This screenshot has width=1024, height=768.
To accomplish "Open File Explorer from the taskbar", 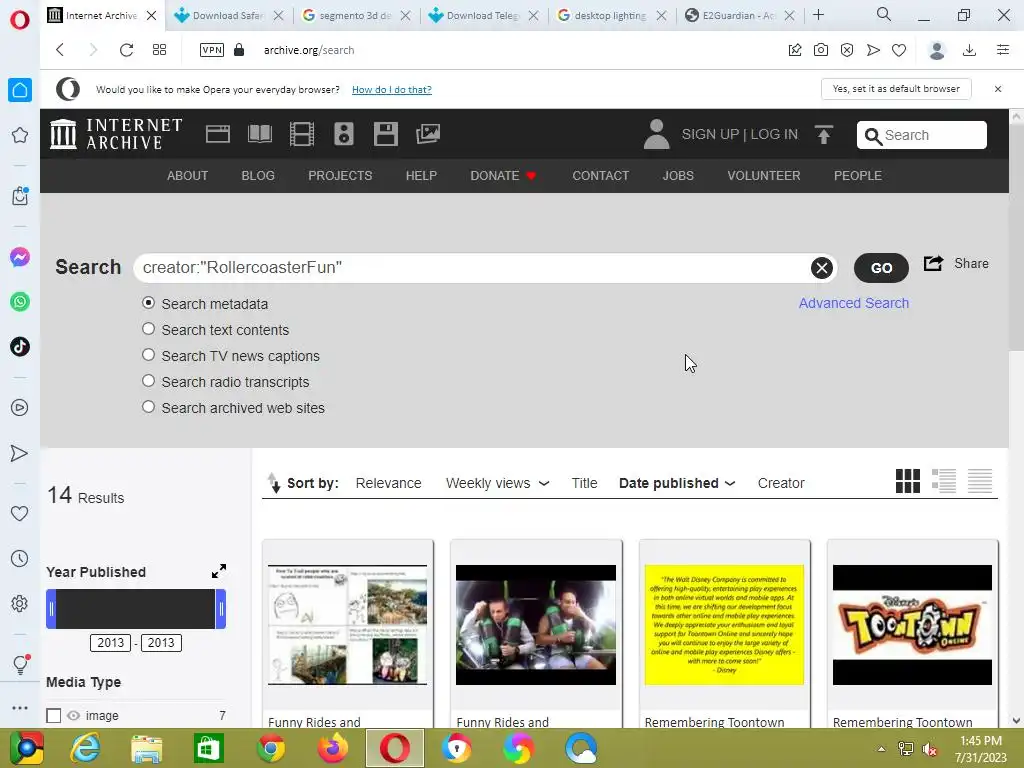I will click(147, 748).
